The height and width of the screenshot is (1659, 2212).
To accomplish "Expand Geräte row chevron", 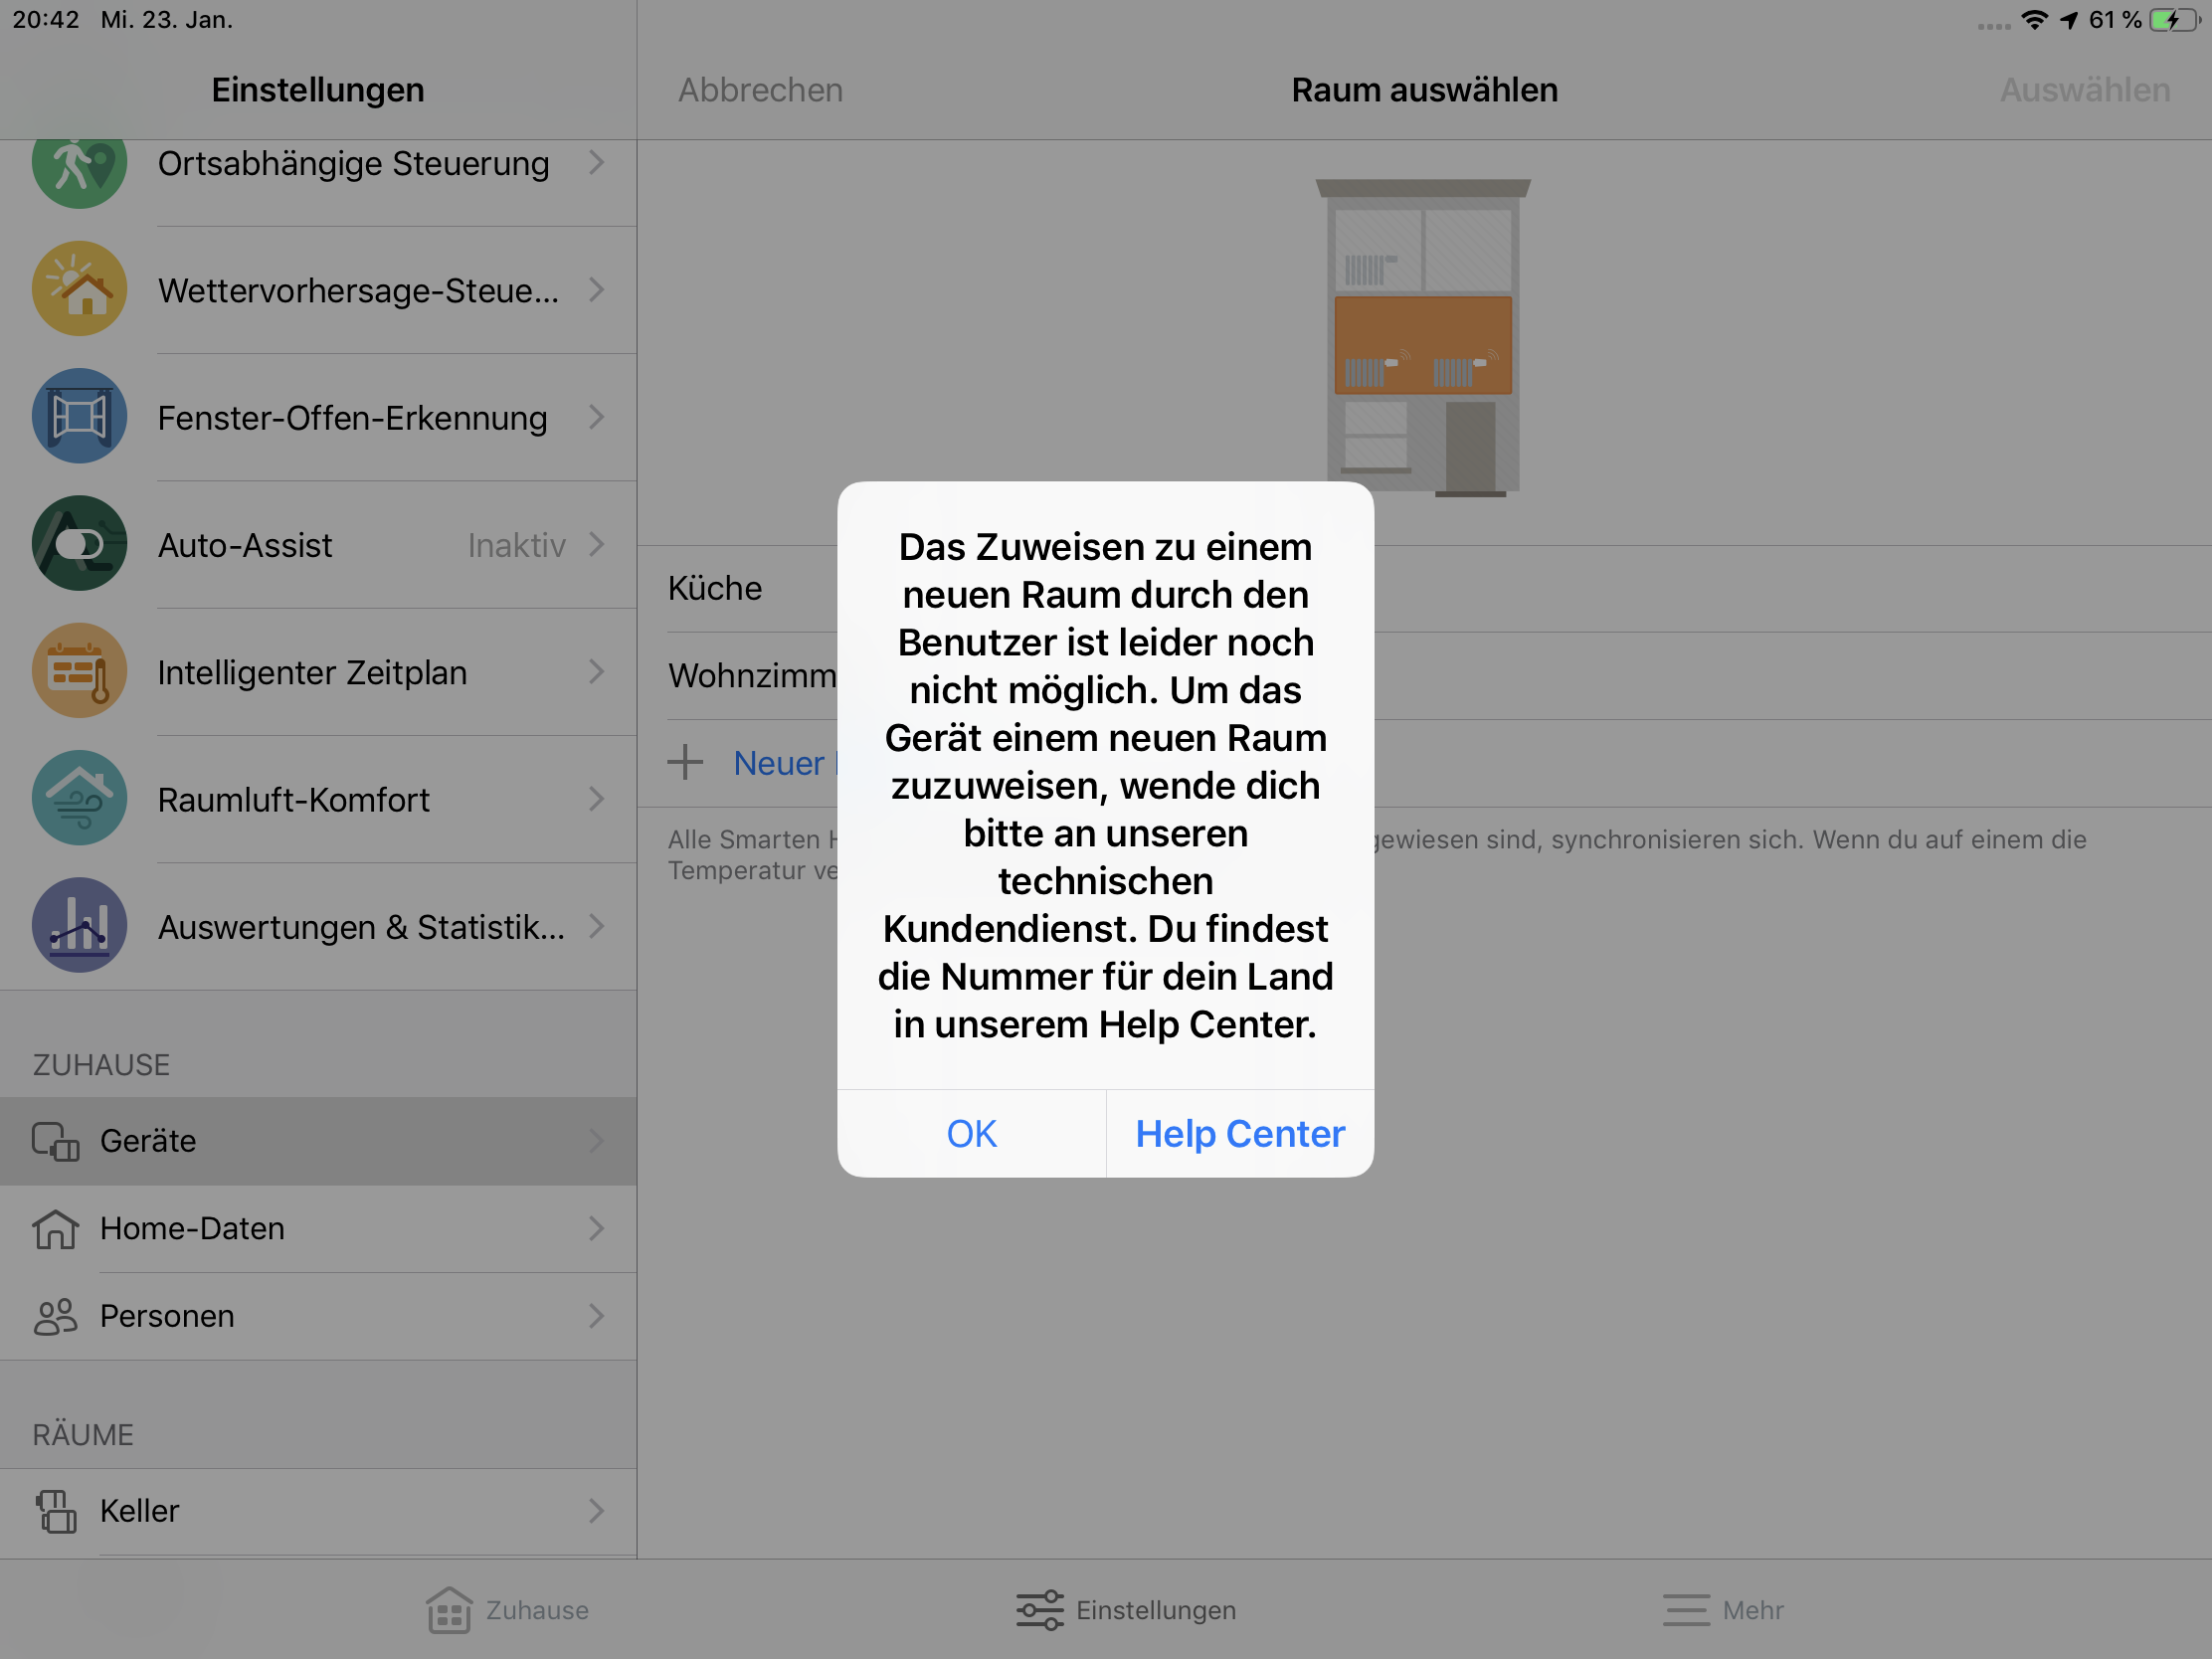I will (x=597, y=1141).
